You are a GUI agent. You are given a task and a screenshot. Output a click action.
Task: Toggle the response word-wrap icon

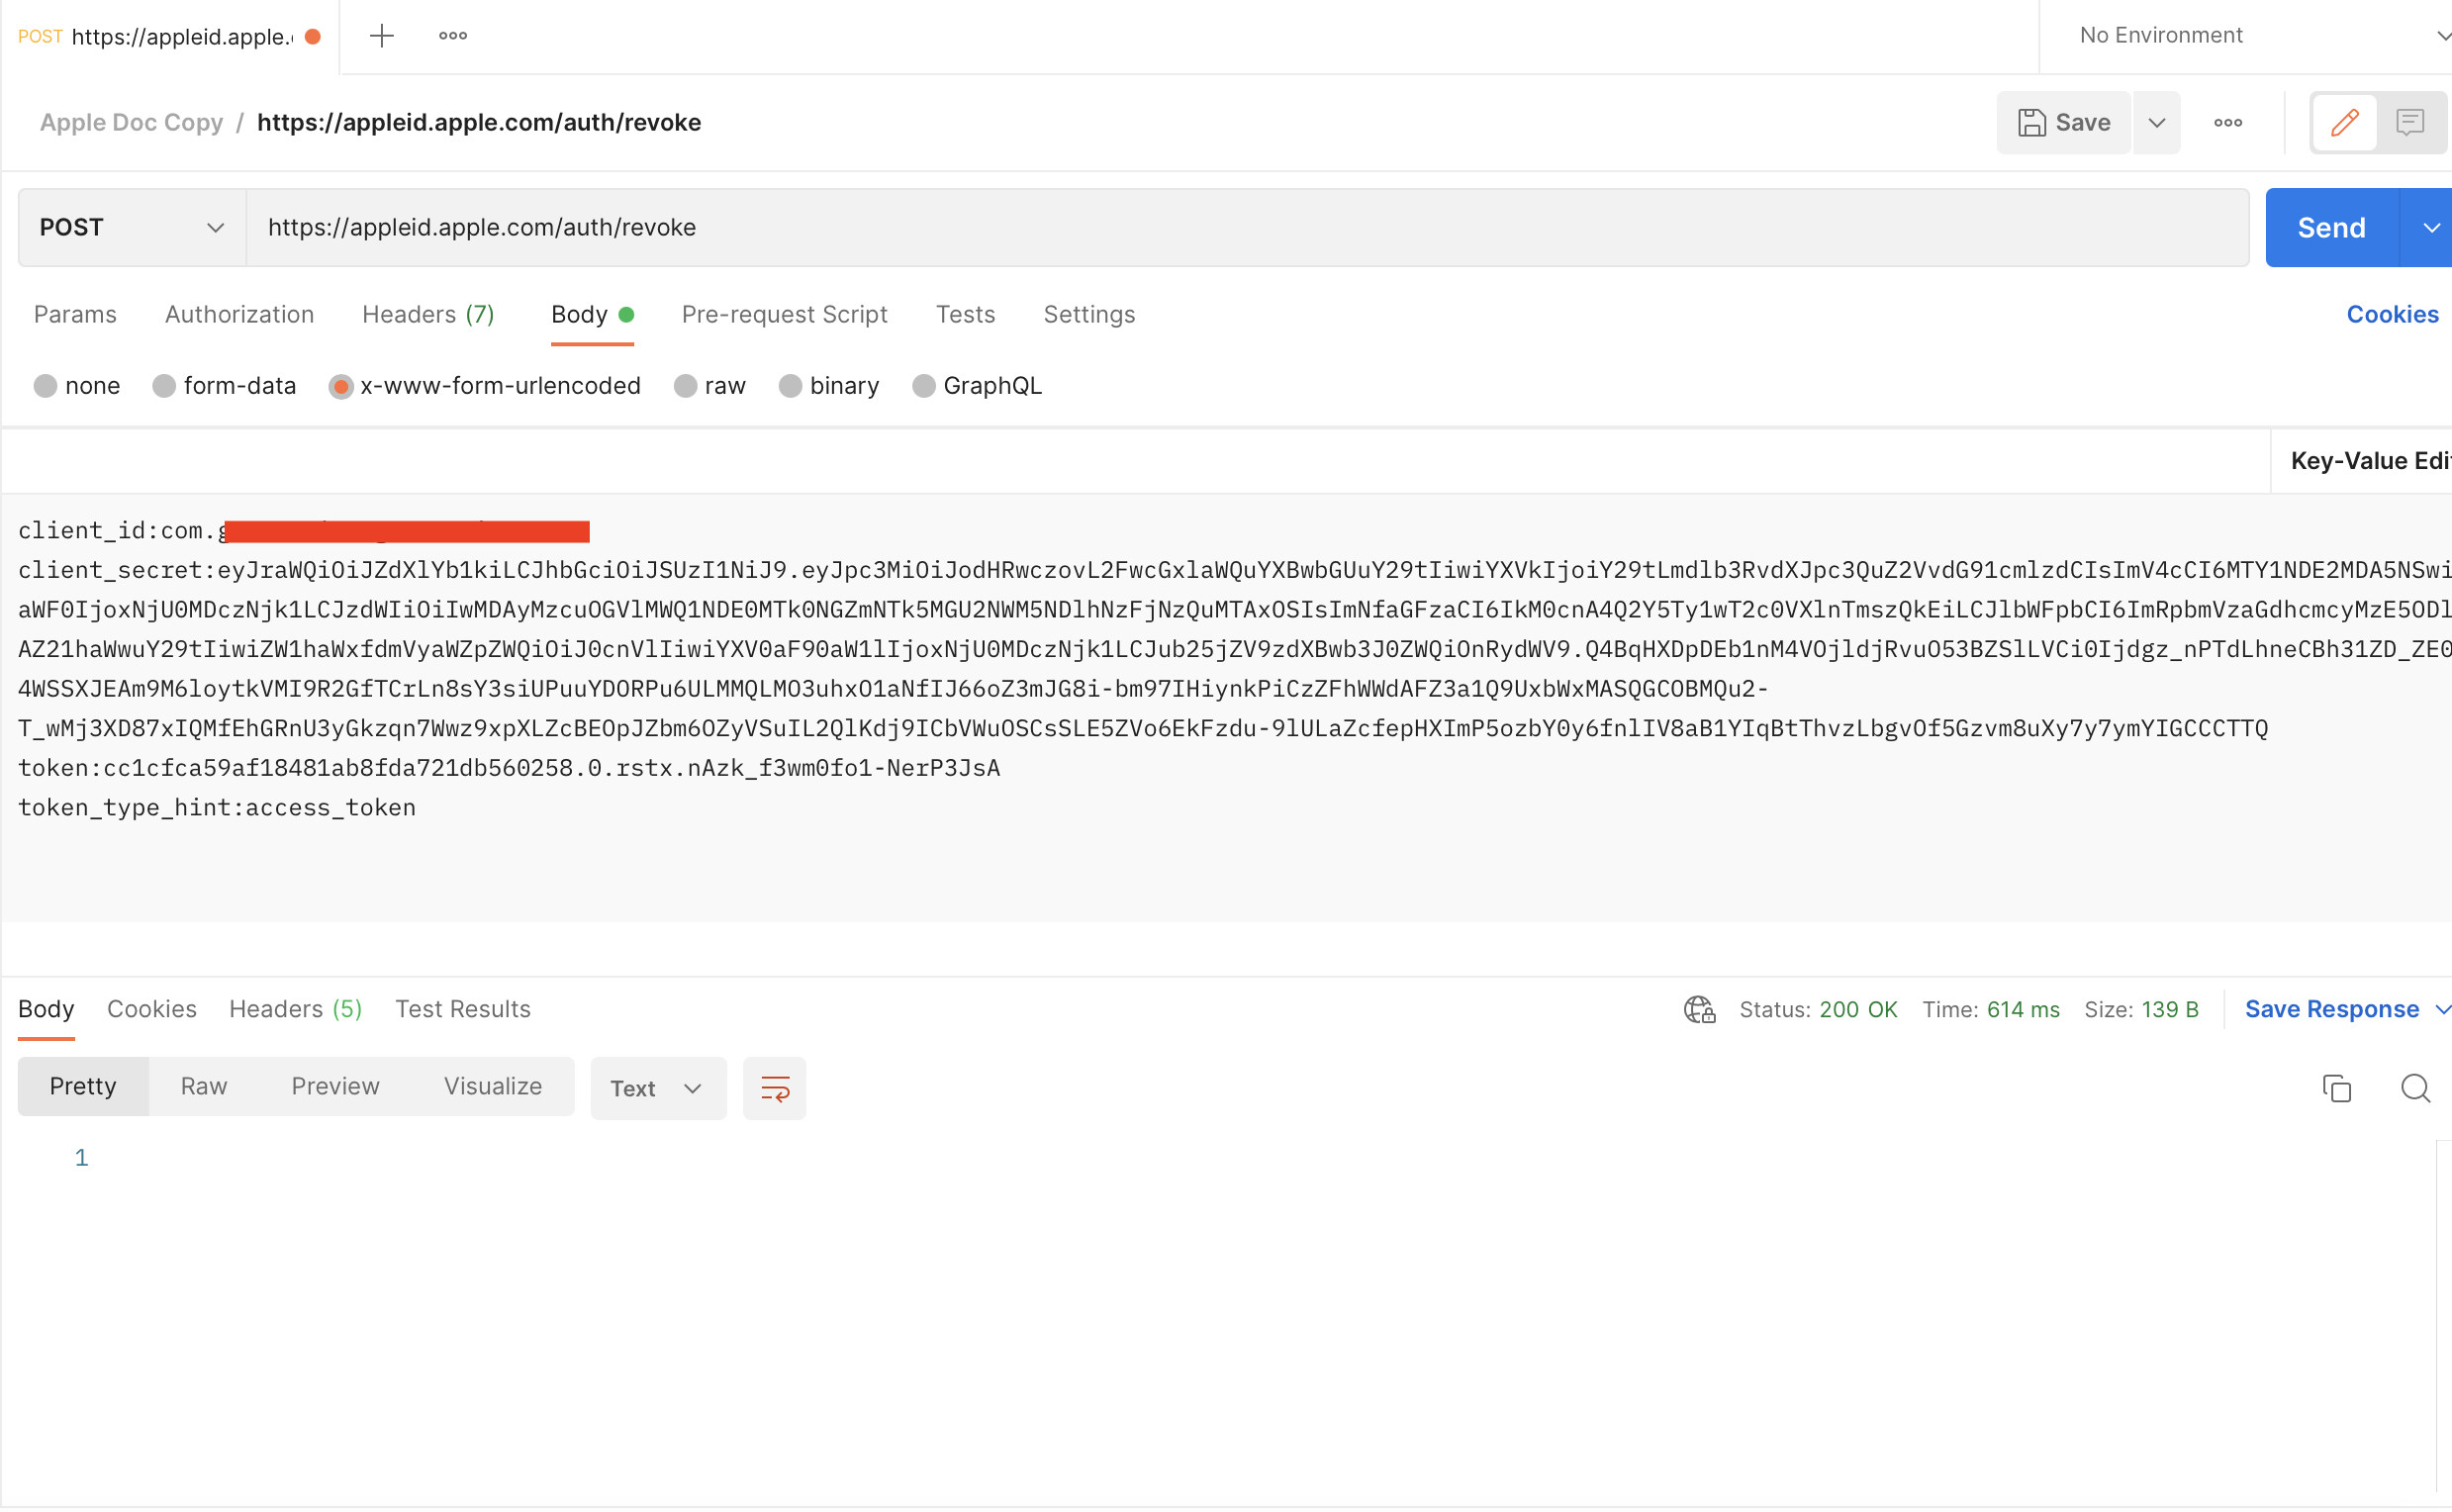(774, 1088)
